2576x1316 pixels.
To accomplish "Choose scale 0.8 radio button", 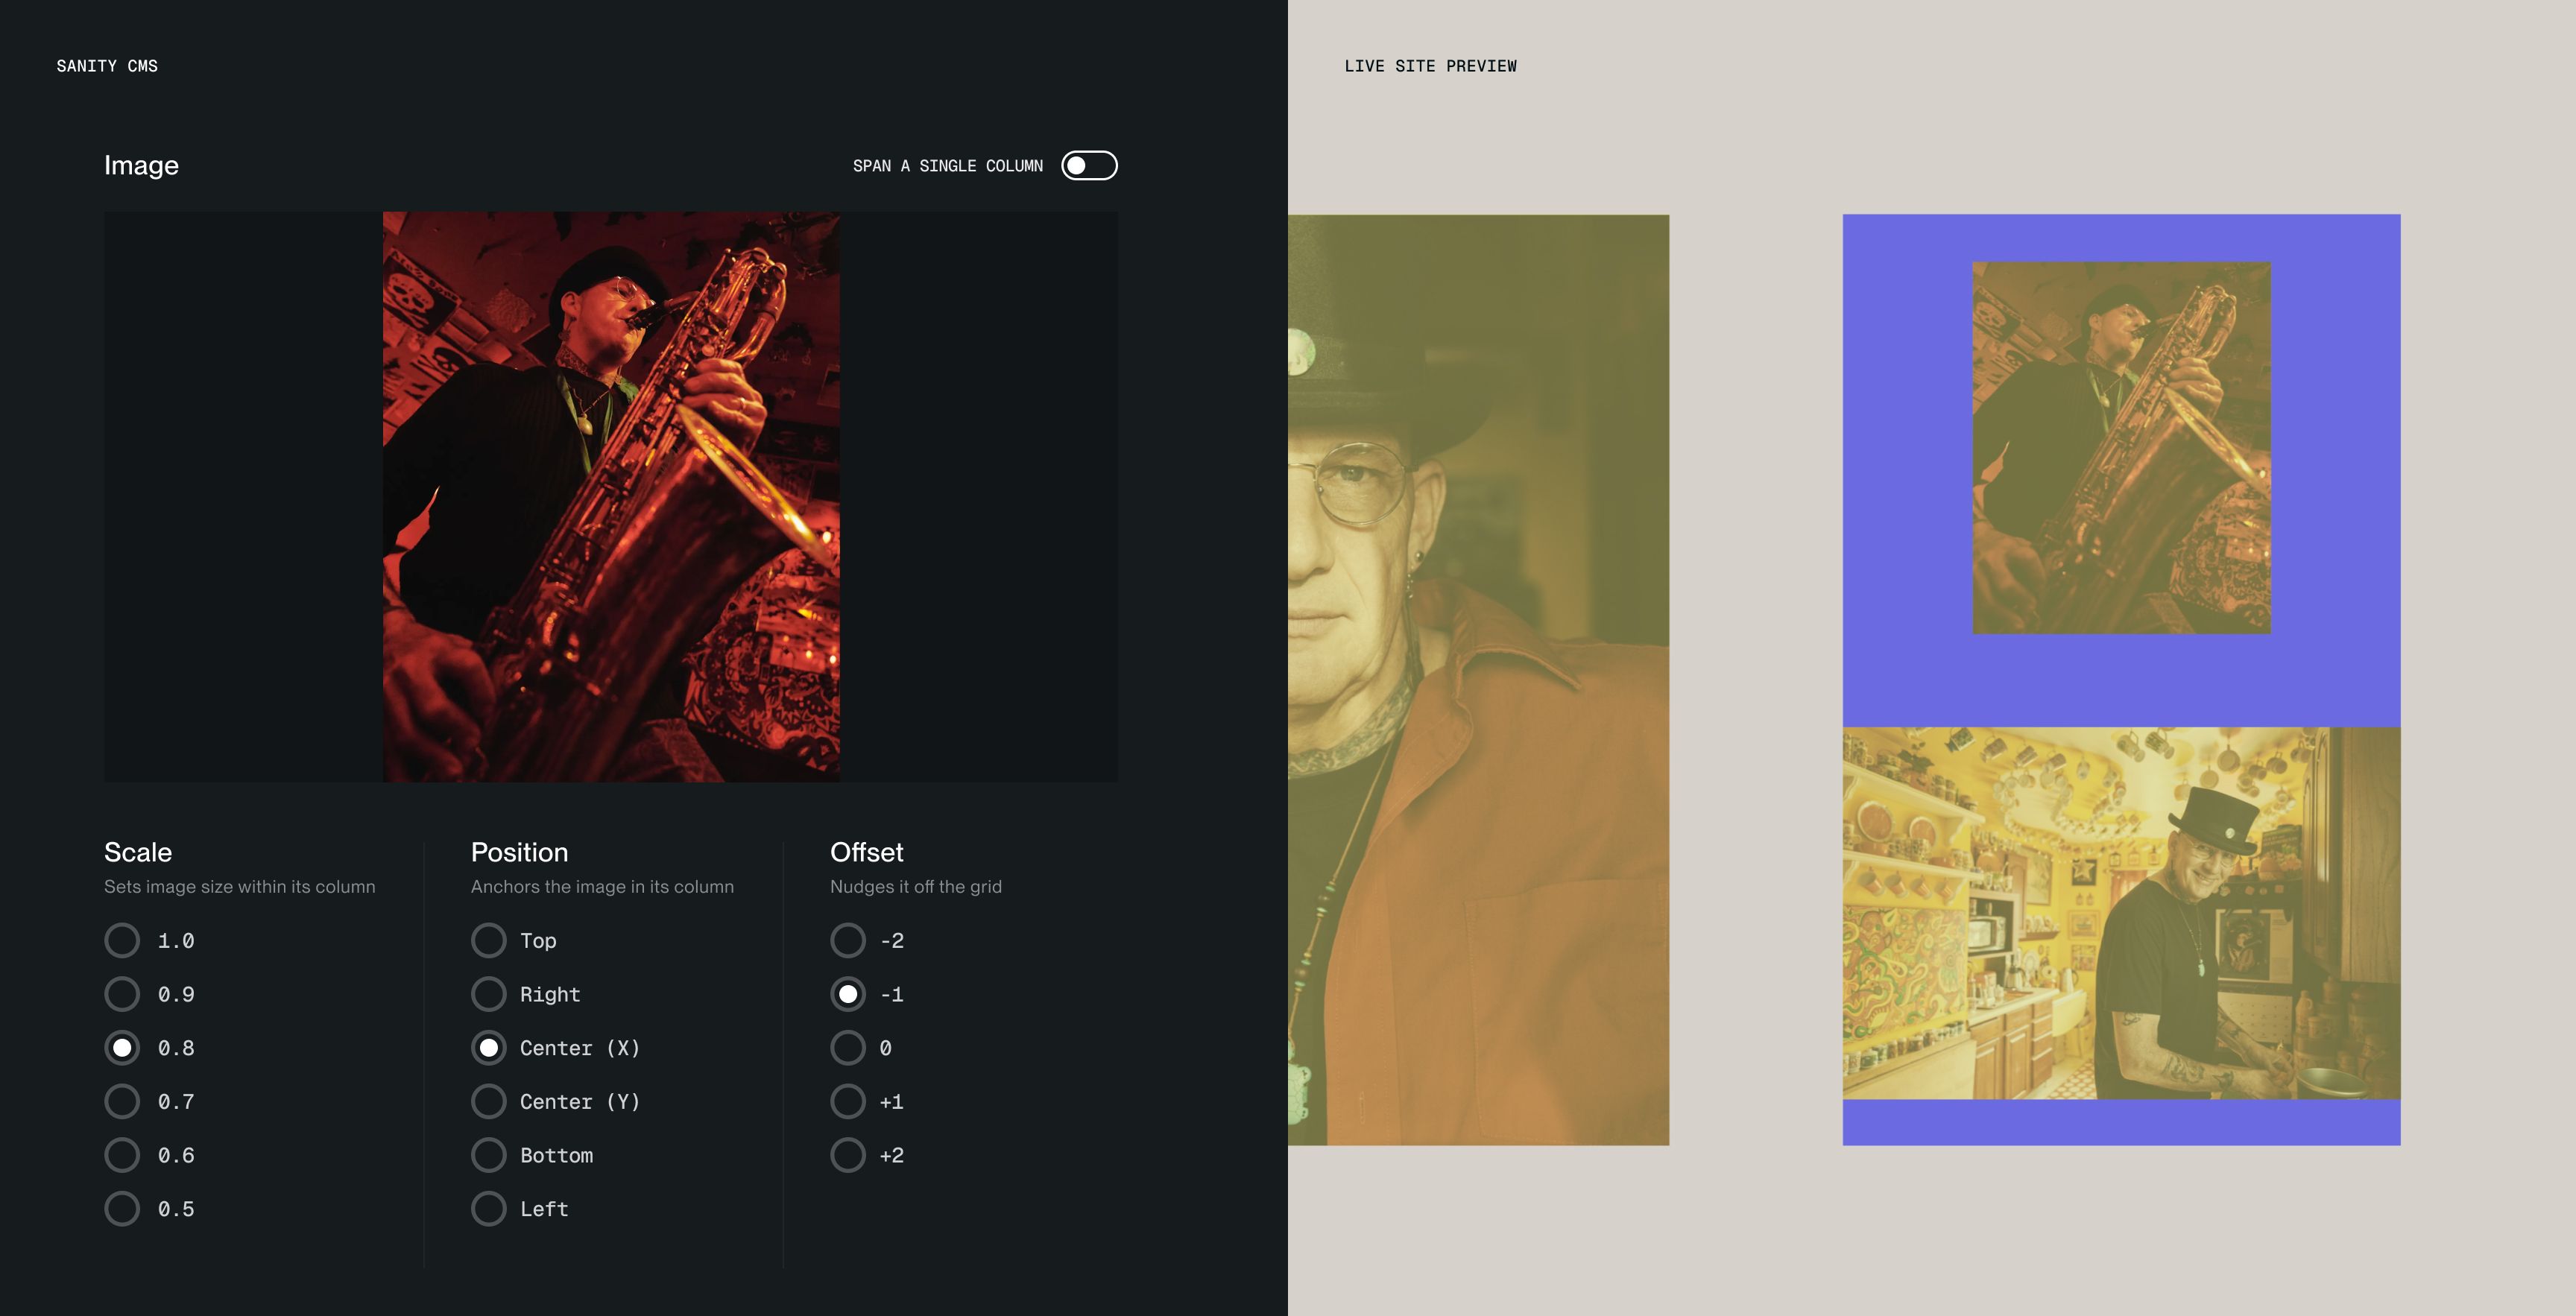I will click(x=122, y=1048).
